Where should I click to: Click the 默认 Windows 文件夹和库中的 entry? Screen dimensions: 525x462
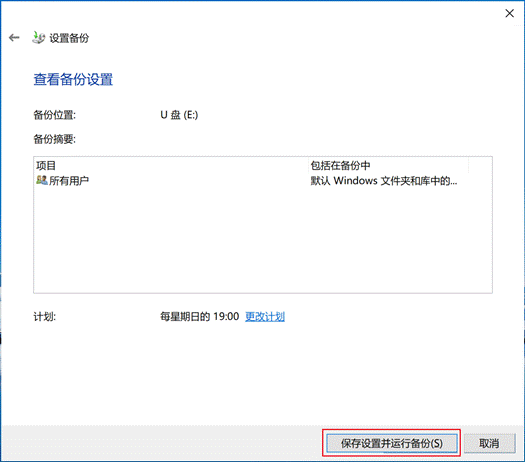coord(384,181)
